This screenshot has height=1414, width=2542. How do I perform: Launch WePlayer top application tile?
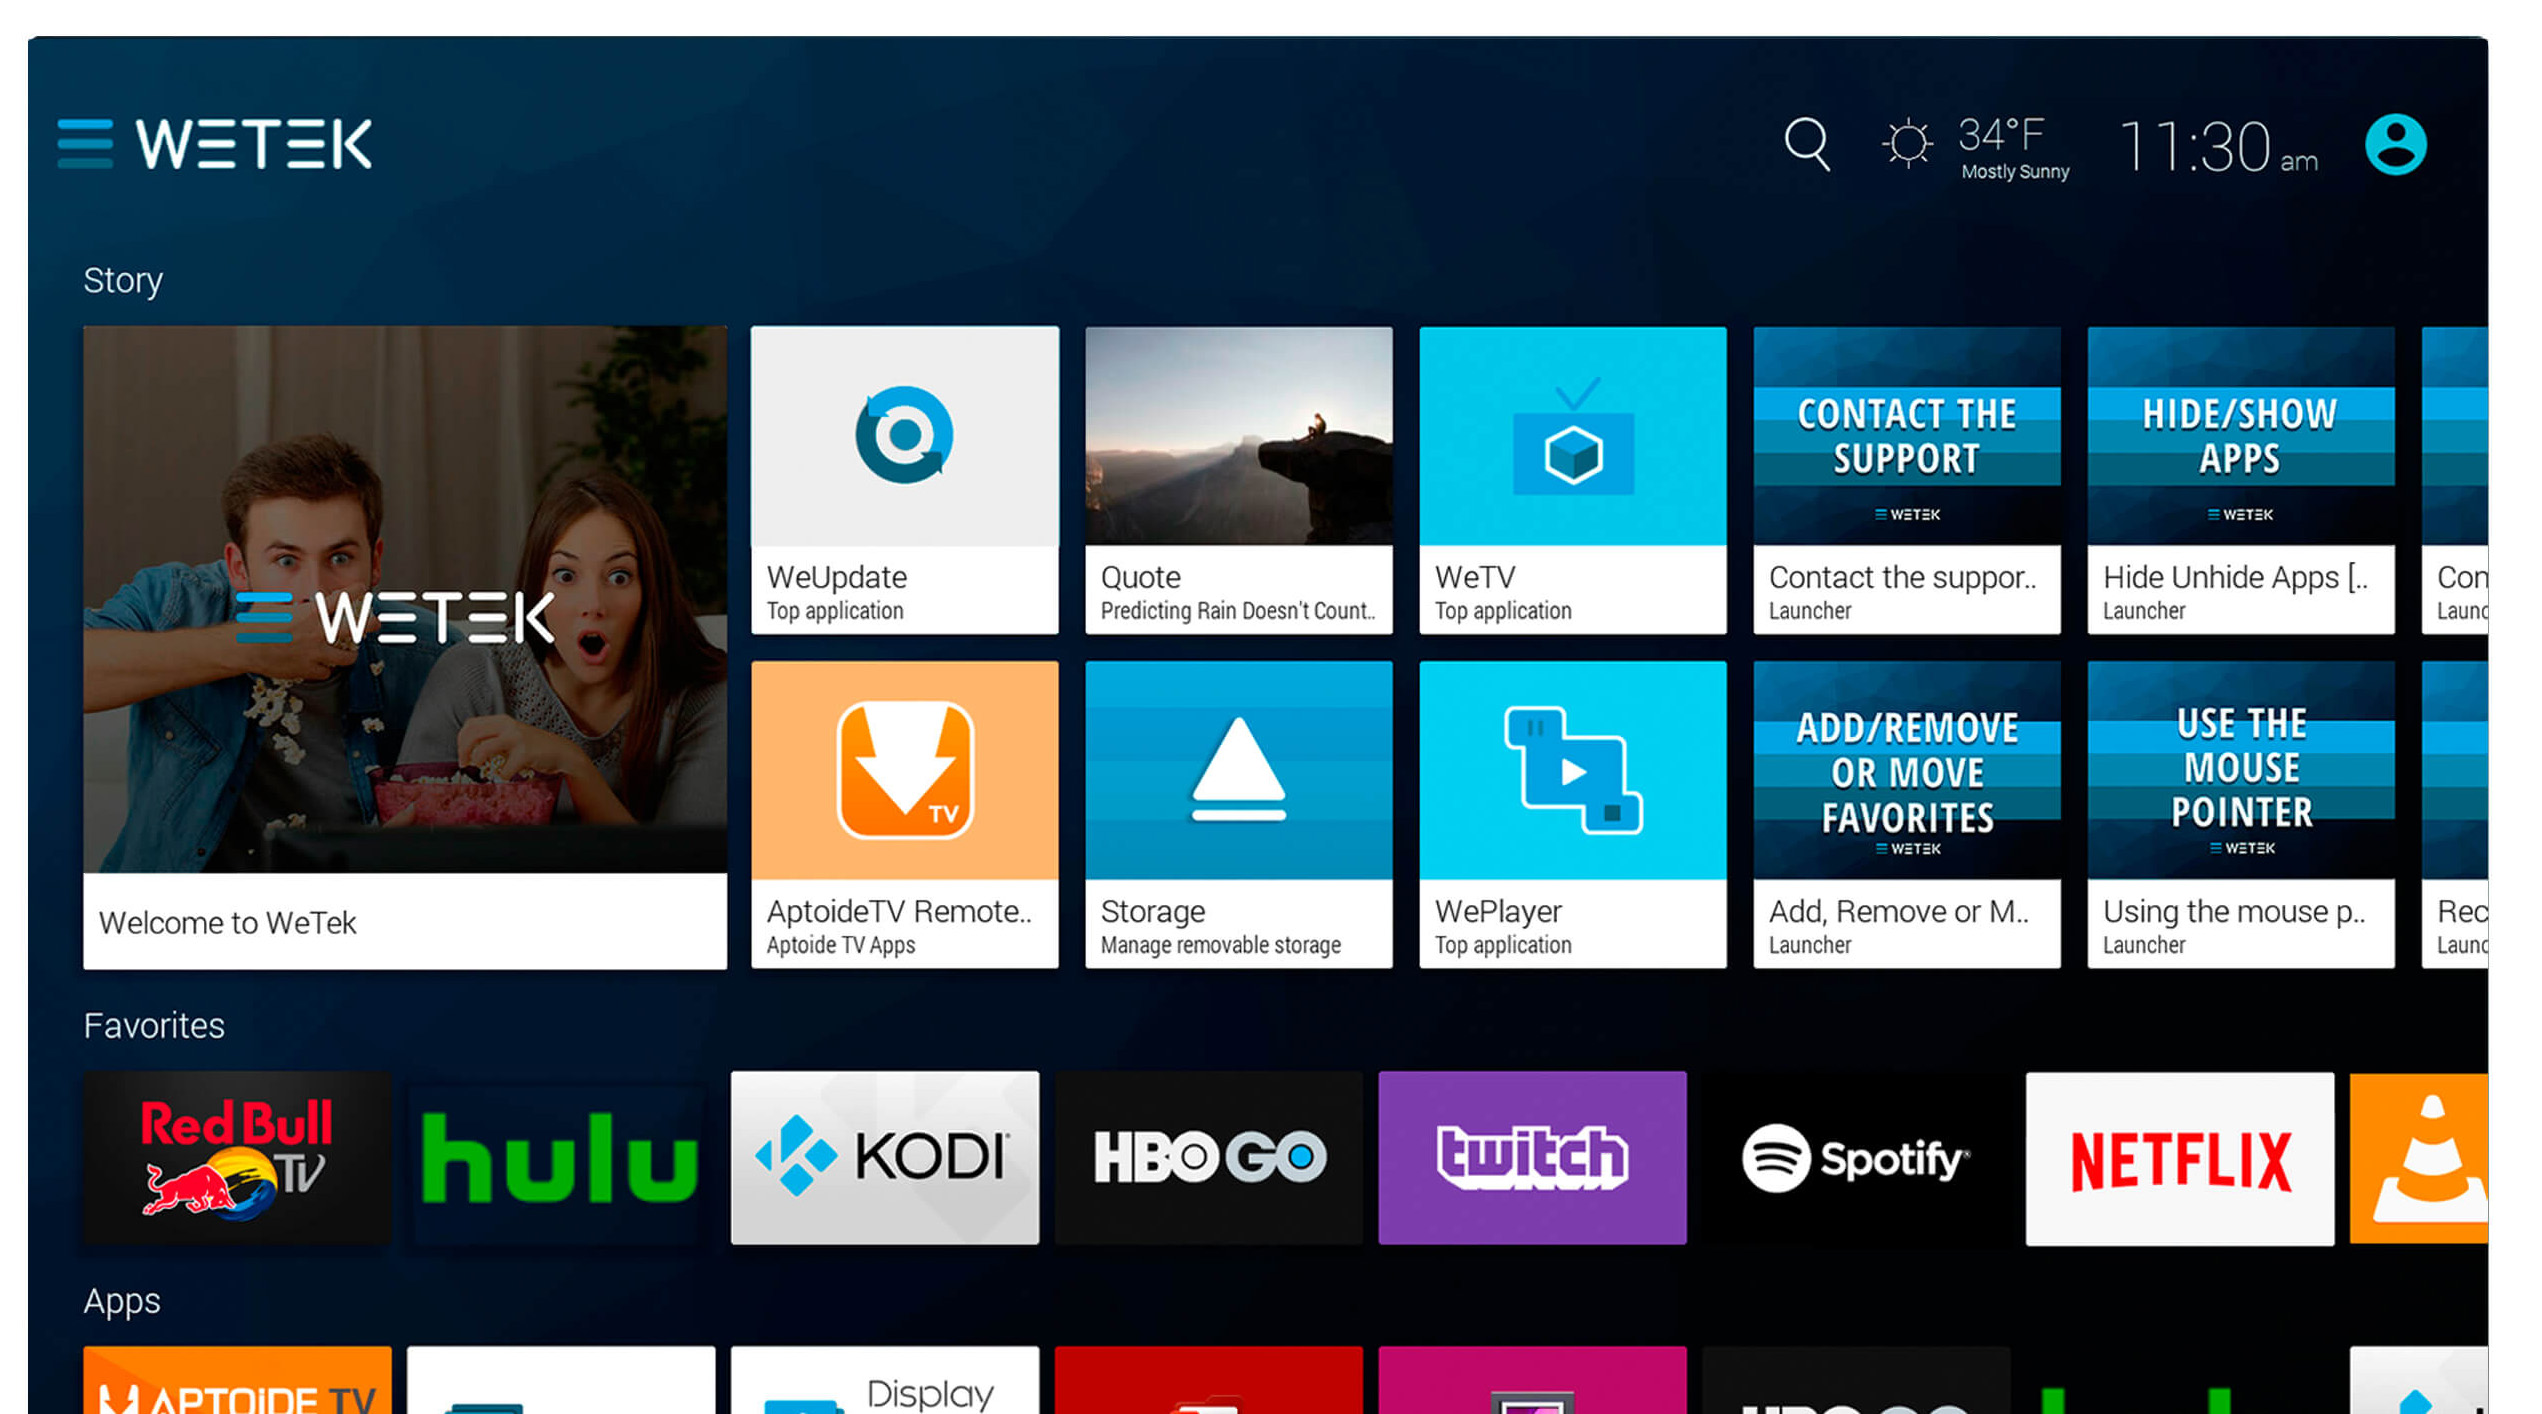pyautogui.click(x=1572, y=814)
